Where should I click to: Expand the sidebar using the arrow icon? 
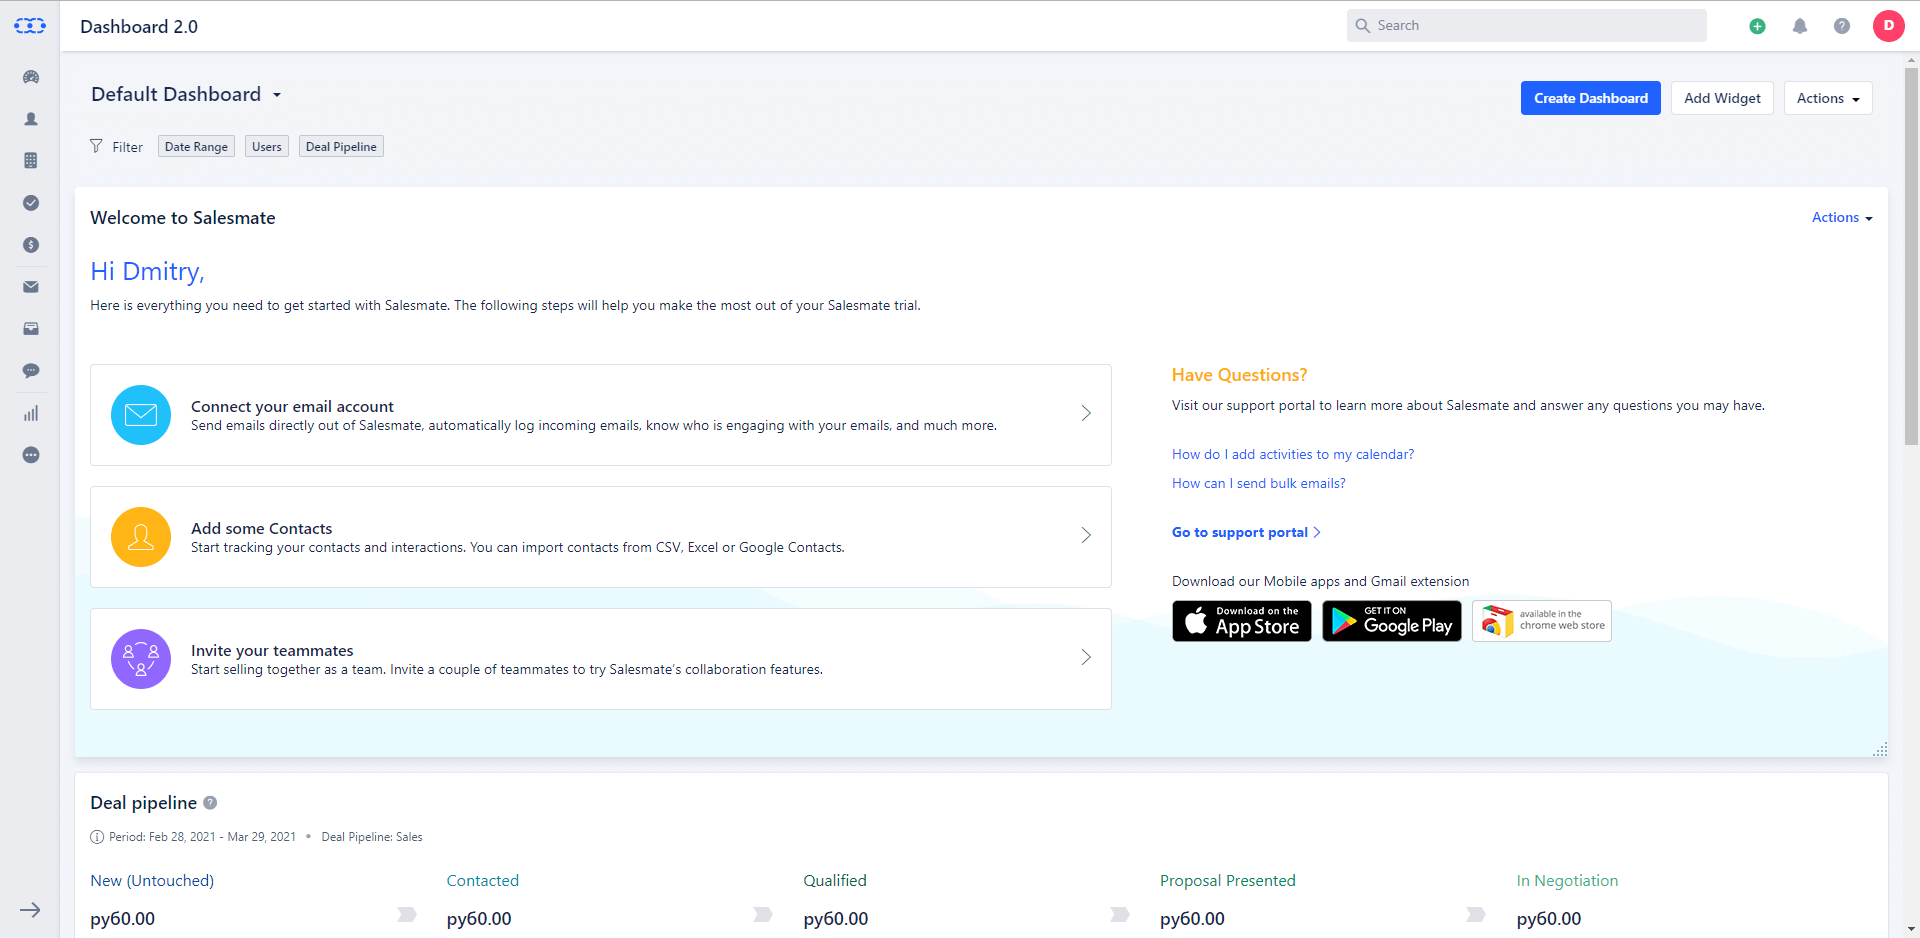31,911
